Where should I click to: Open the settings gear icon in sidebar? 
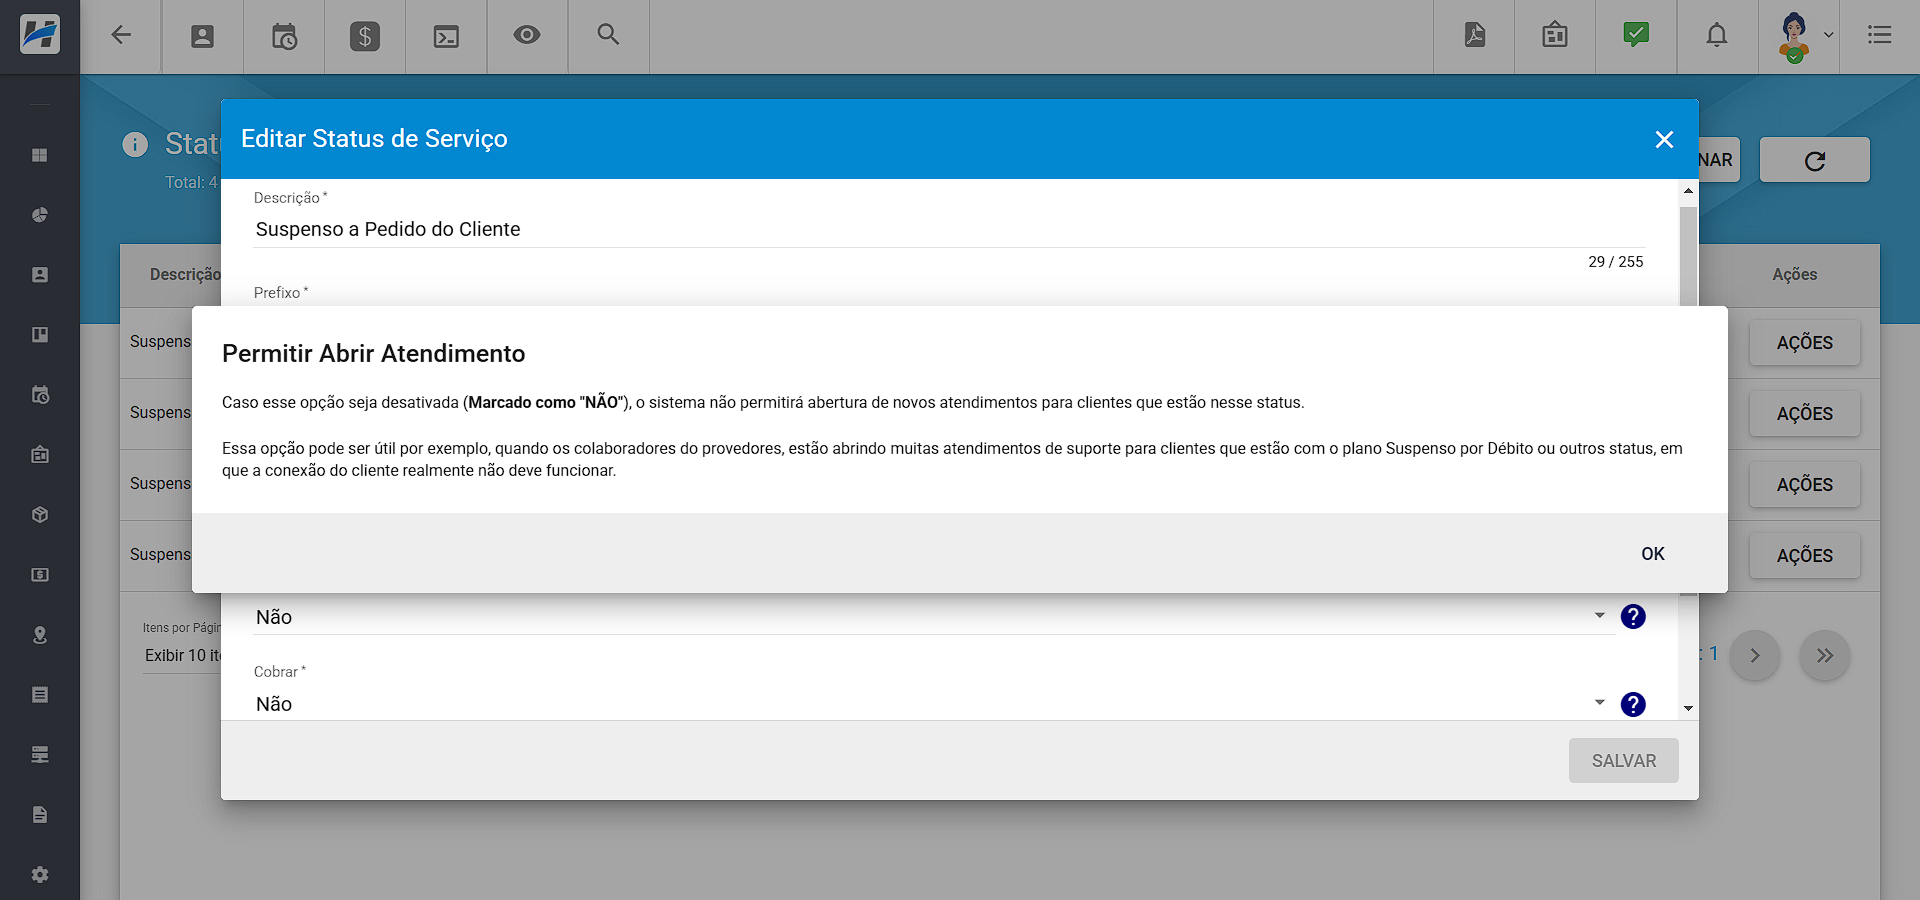(40, 875)
